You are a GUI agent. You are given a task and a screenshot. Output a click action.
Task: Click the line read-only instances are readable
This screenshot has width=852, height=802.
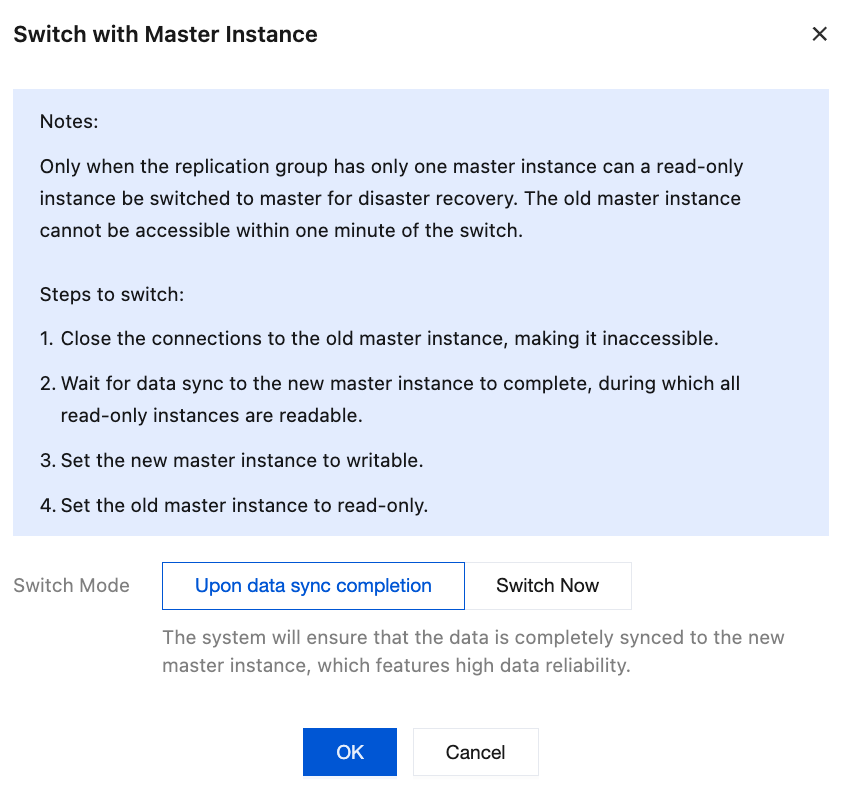click(x=210, y=415)
